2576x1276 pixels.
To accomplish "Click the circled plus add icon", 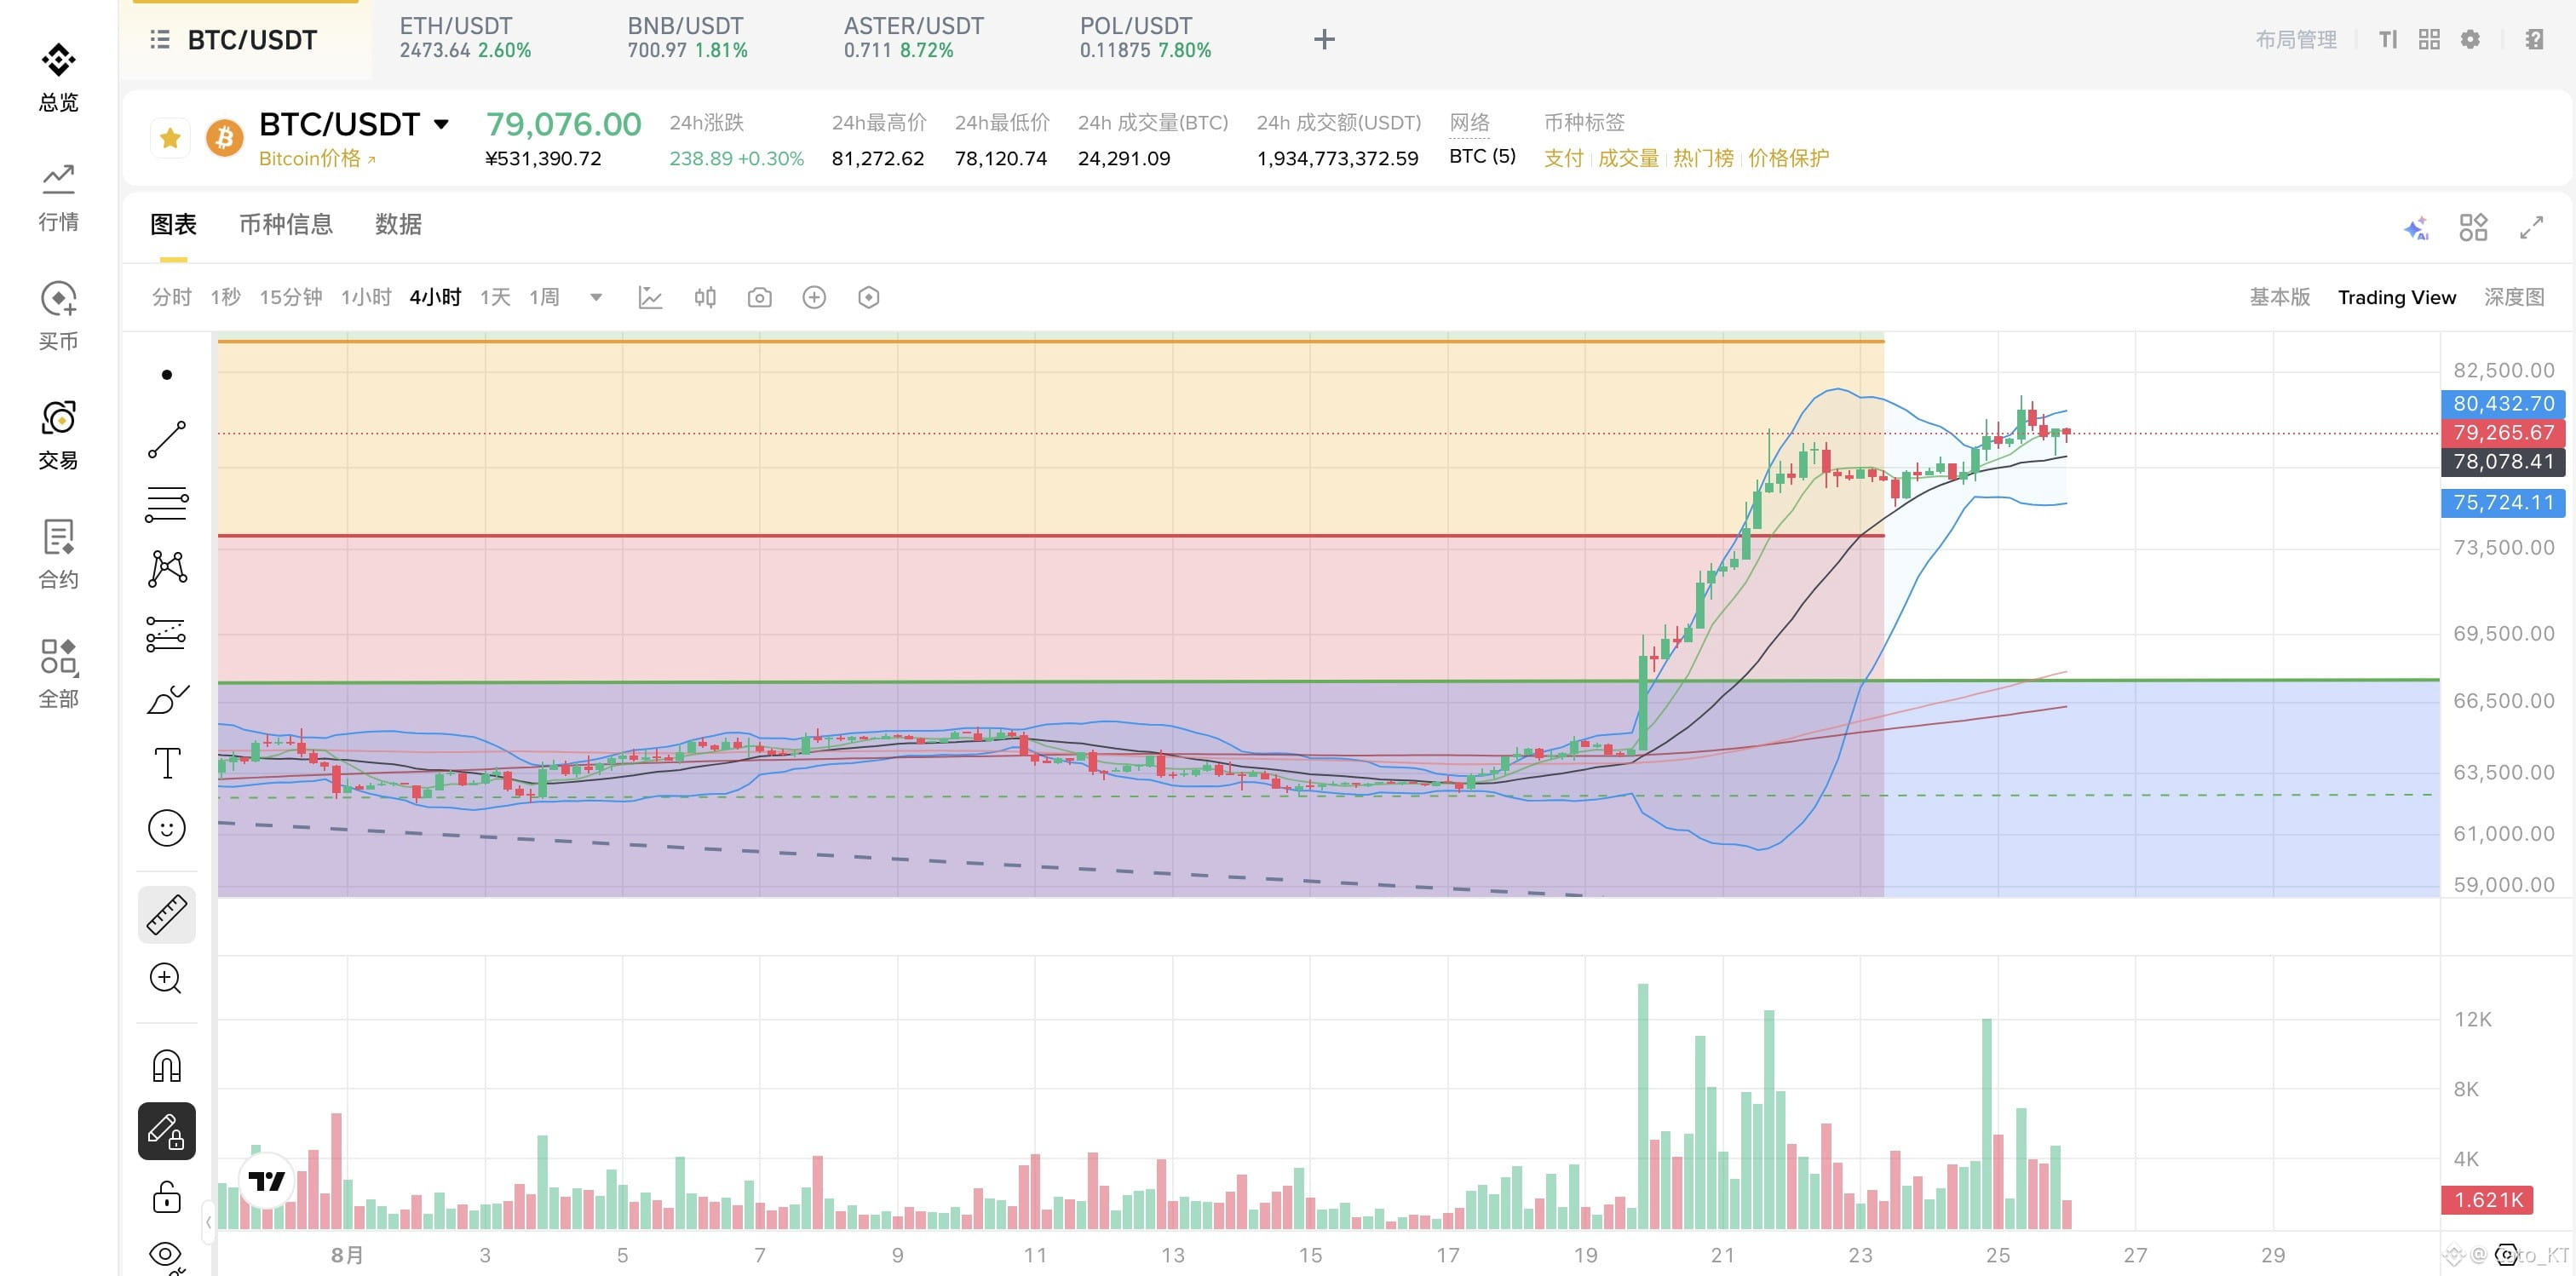I will click(814, 297).
